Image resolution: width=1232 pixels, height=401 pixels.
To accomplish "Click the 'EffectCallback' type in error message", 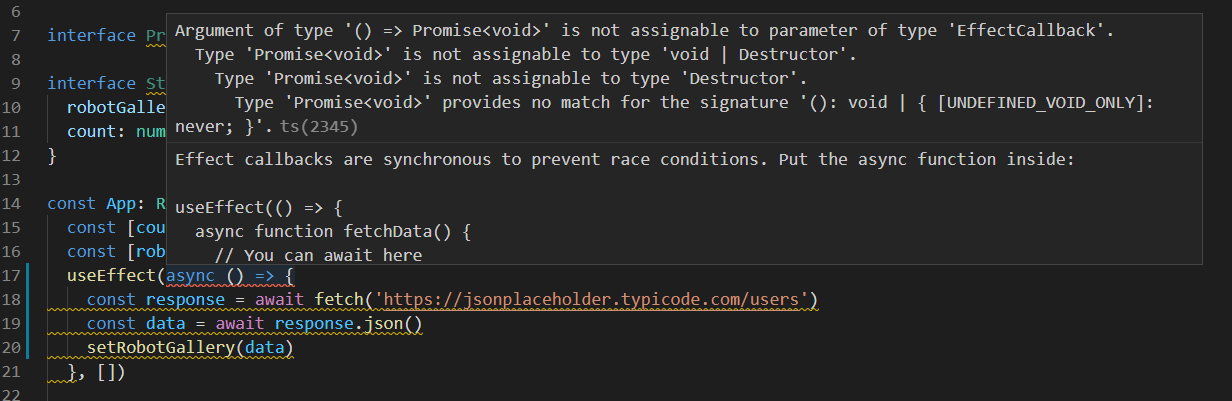I will (x=1047, y=30).
